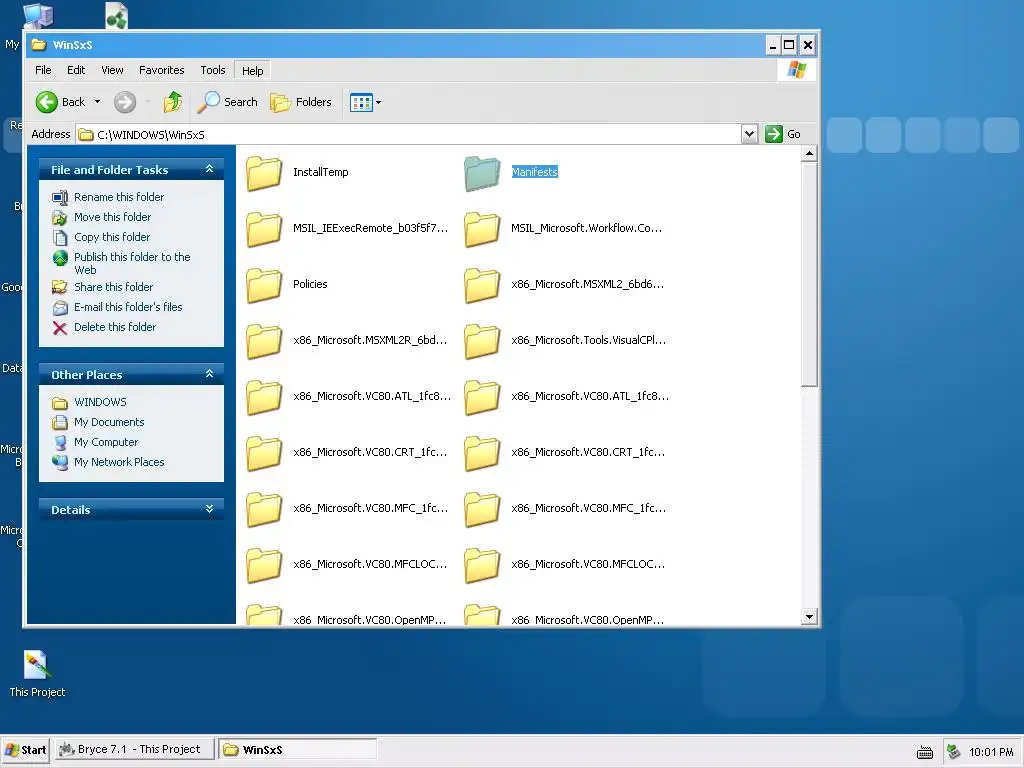Click the Rename this folder icon
Screen dimensions: 1024x768
(59, 197)
